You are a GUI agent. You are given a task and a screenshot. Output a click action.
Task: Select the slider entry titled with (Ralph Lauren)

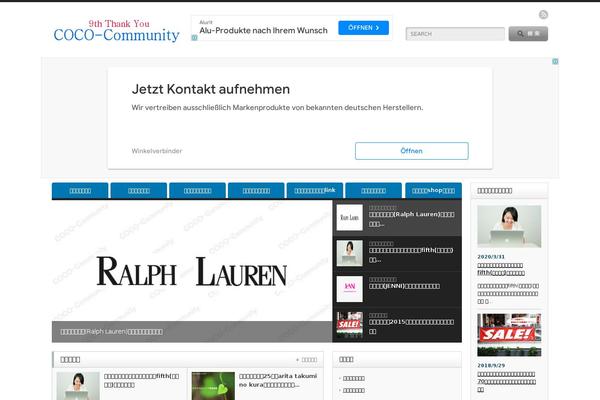click(411, 219)
